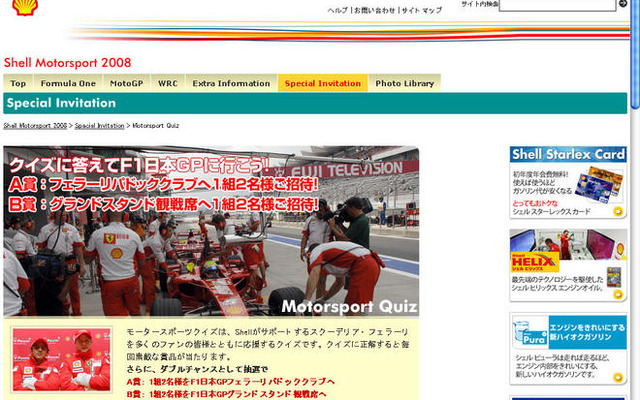Open the サイトマップ site map link
Image resolution: width=640 pixels, height=400 pixels.
pyautogui.click(x=422, y=10)
